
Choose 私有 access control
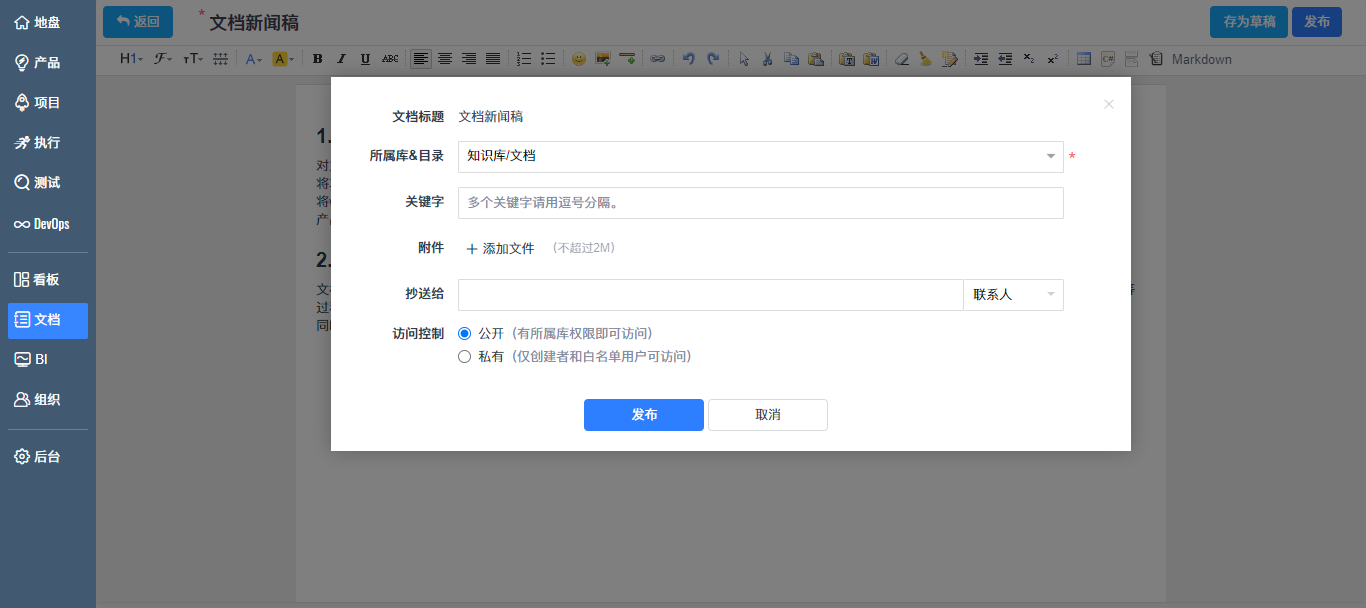(464, 356)
